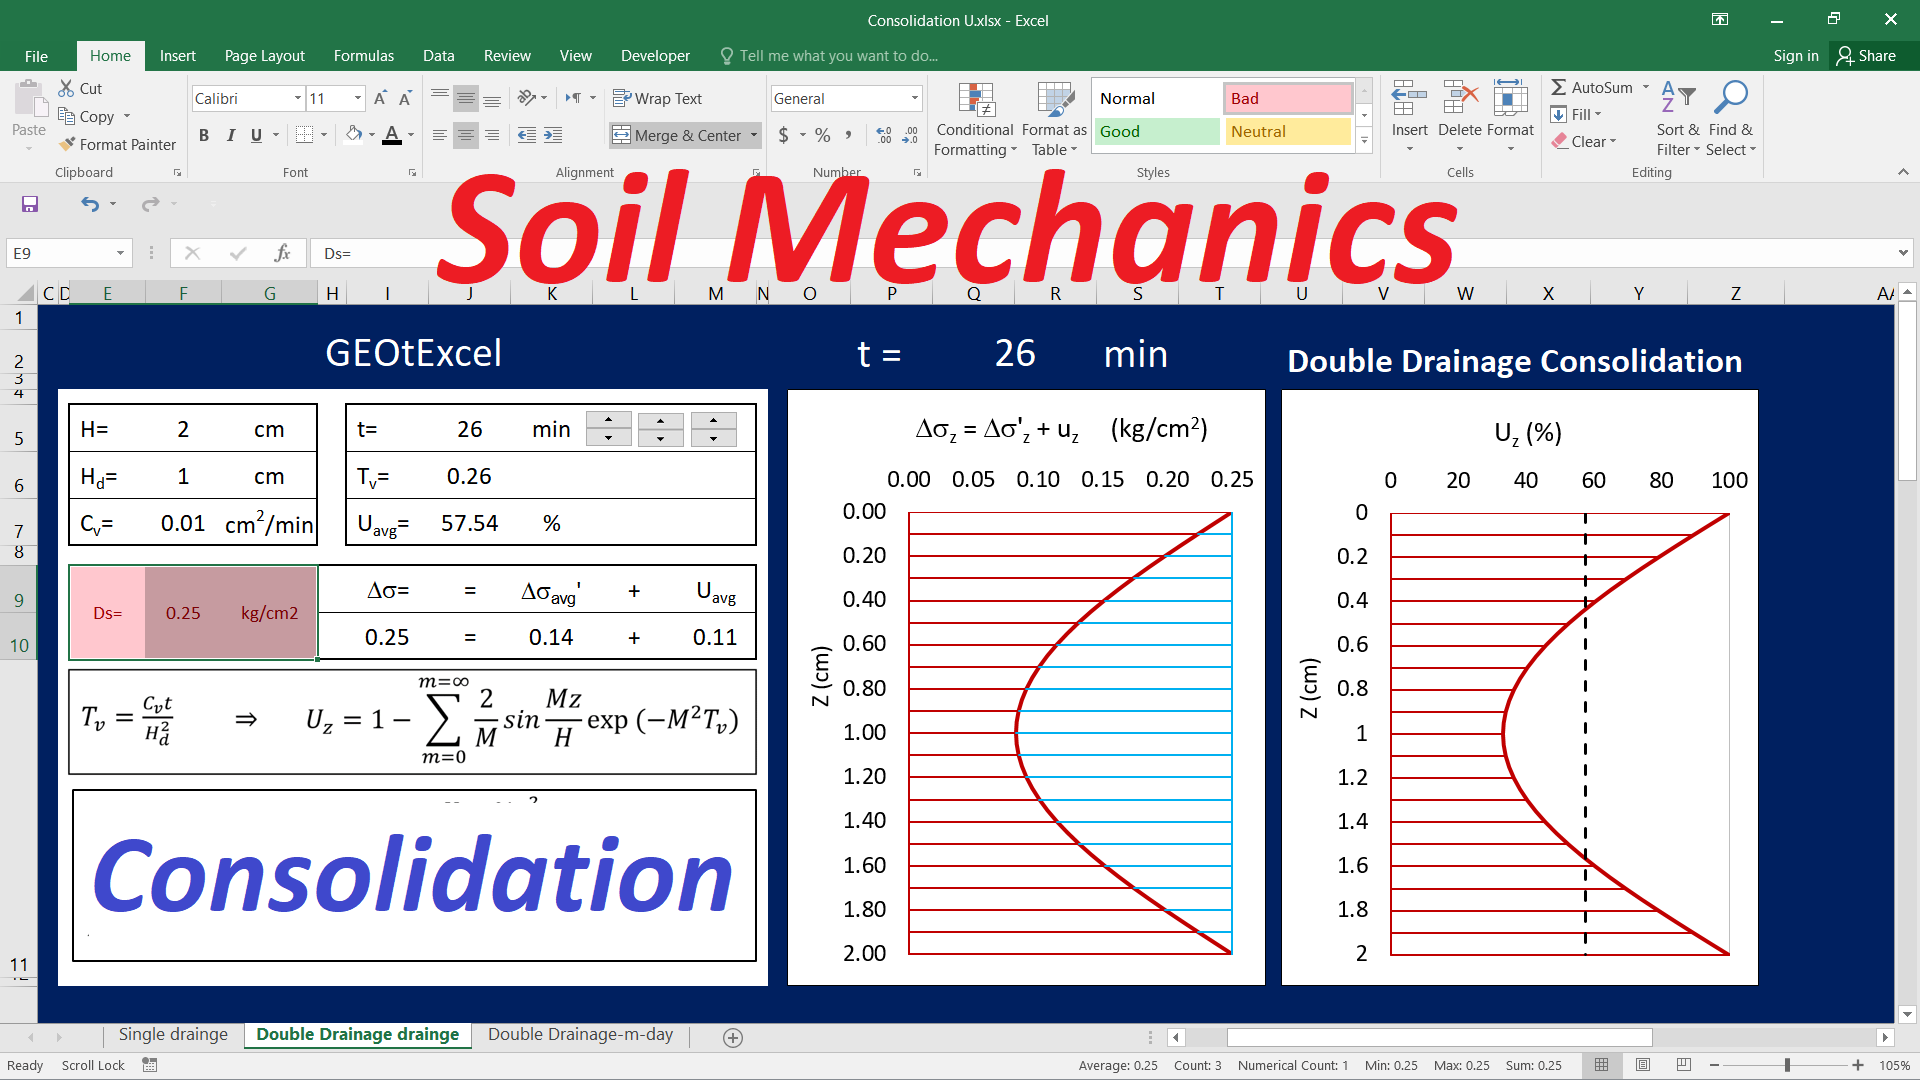The width and height of the screenshot is (1920, 1080).
Task: Toggle Merge & Center
Action: click(x=677, y=135)
